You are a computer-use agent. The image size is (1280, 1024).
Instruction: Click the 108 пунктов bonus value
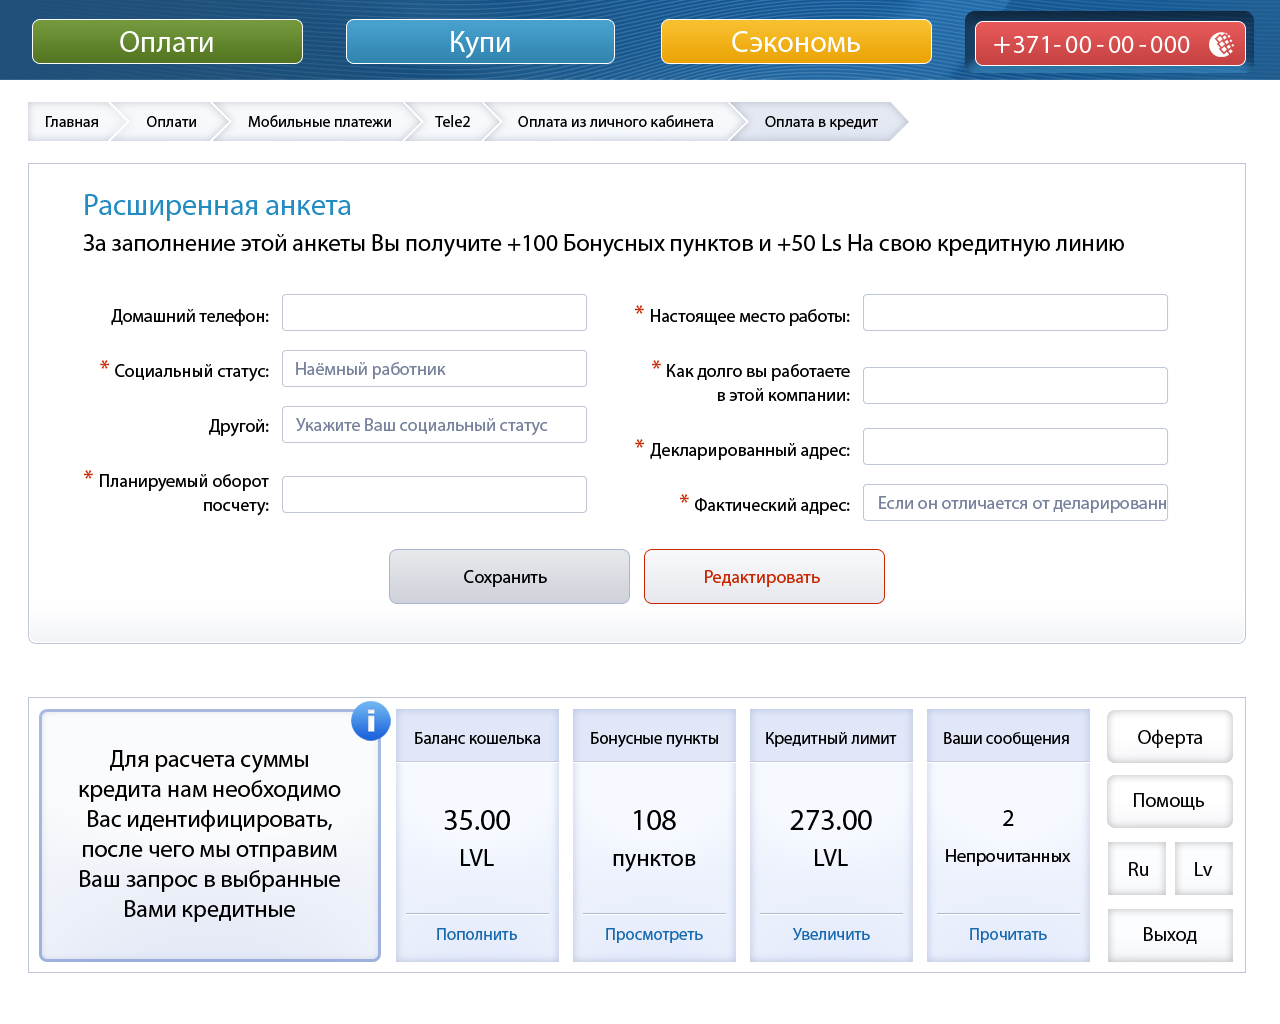(654, 838)
